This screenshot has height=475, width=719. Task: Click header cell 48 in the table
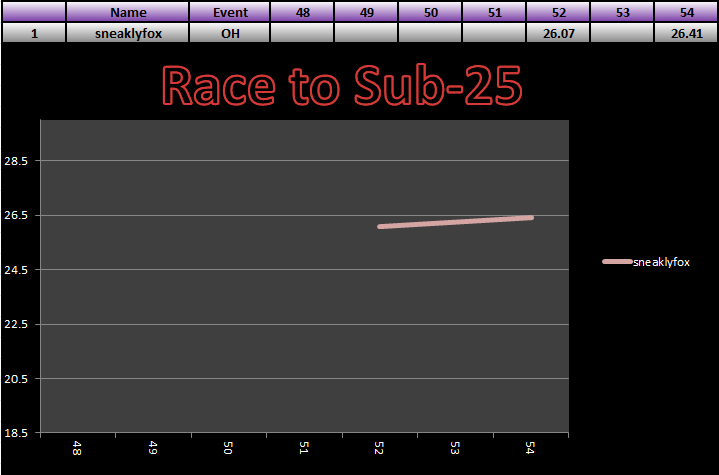(x=302, y=12)
